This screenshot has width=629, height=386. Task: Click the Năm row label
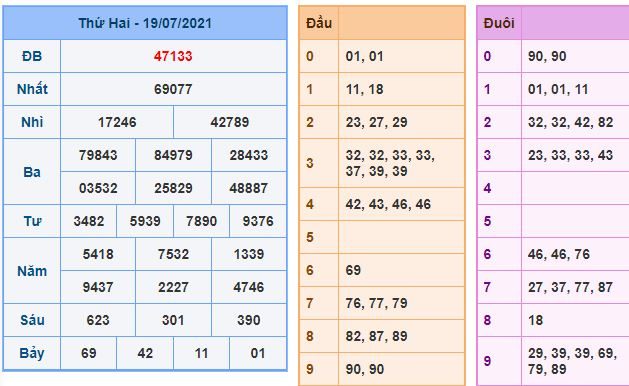pyautogui.click(x=32, y=271)
